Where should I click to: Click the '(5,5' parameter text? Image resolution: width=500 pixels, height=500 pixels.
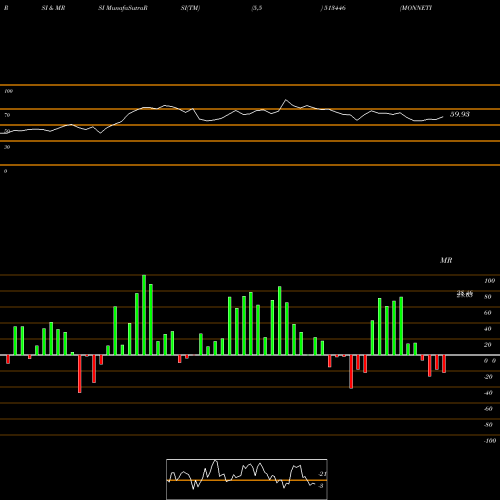click(257, 8)
